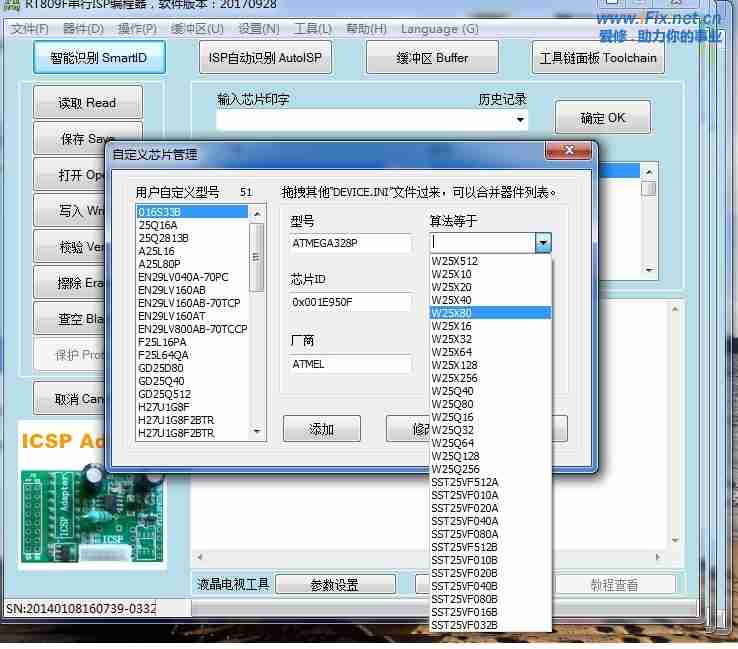Click the 型号 field containing ATMEGA328P
This screenshot has height=649, width=738.
click(x=351, y=243)
